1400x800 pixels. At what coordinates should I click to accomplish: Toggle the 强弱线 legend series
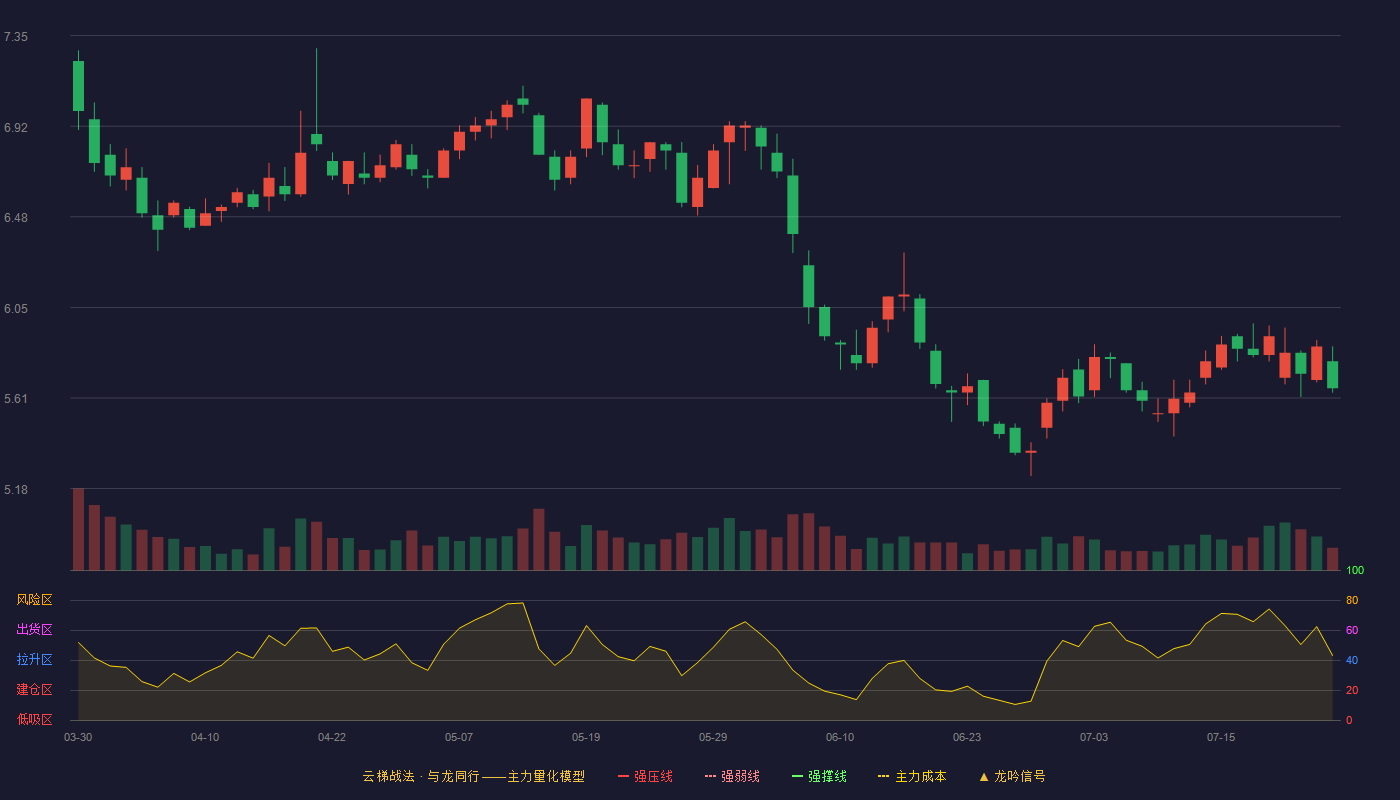[732, 776]
